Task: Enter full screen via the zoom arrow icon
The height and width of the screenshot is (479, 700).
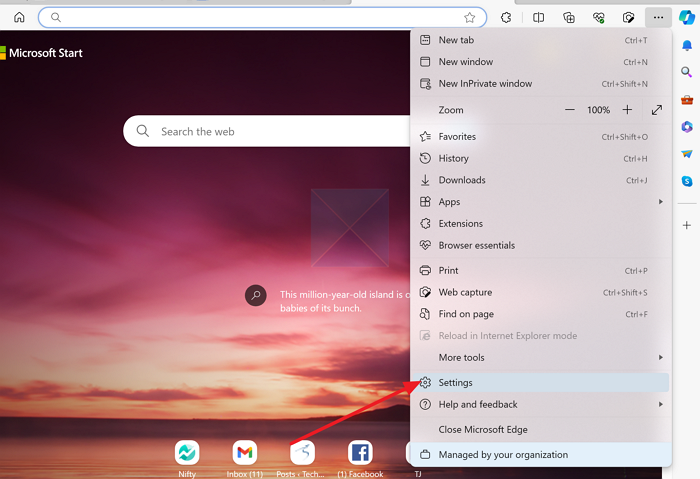Action: tap(657, 110)
